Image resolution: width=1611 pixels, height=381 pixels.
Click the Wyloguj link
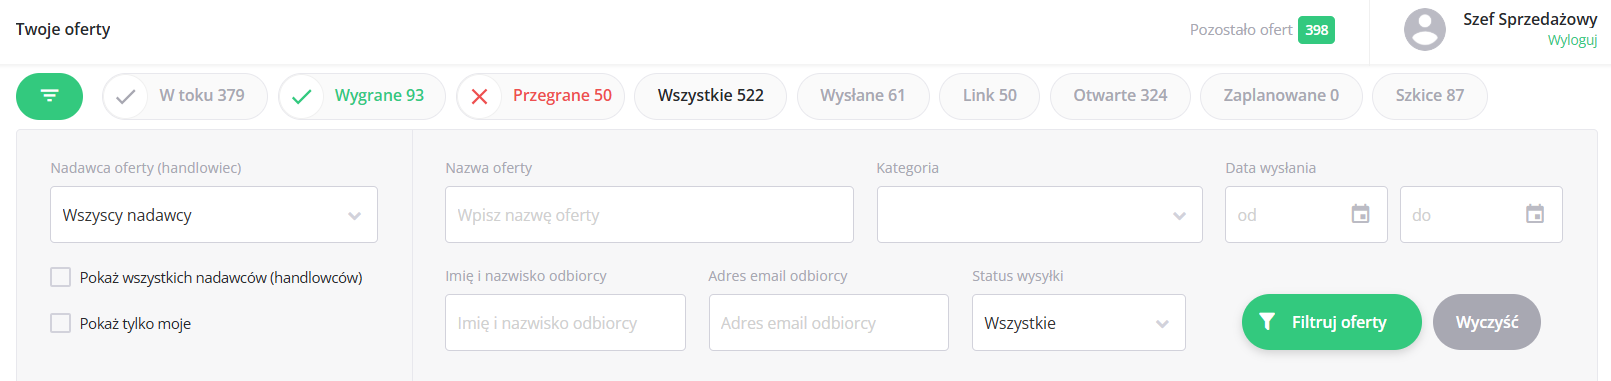(x=1572, y=40)
